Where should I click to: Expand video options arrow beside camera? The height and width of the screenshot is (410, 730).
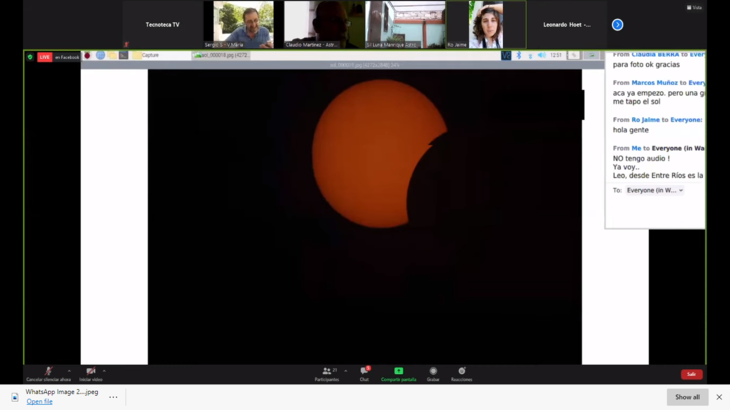coord(105,370)
